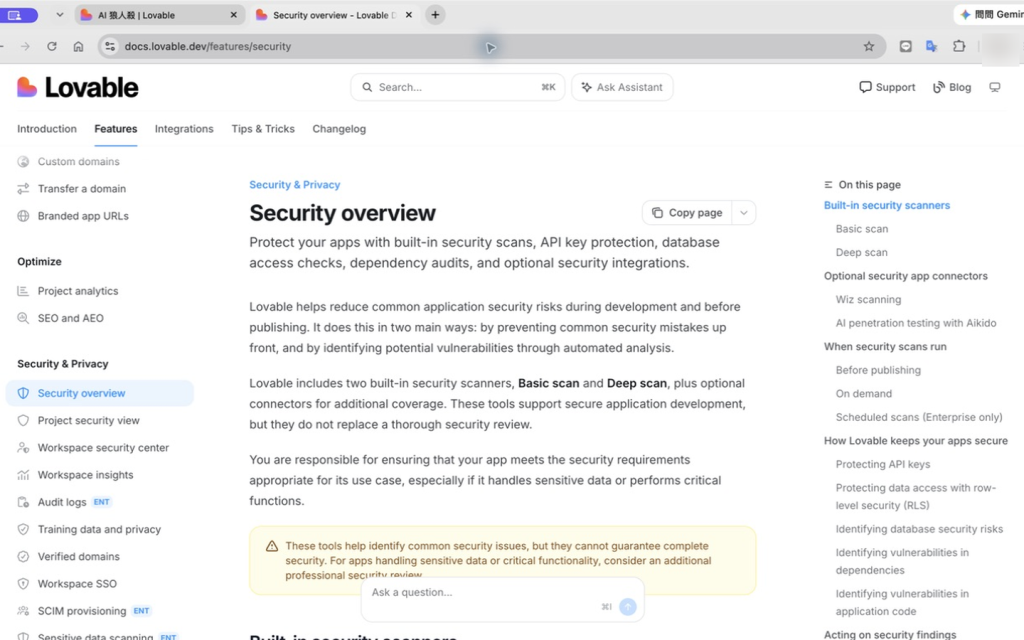Jump to When security scans run
The height and width of the screenshot is (640, 1024).
pyautogui.click(x=885, y=347)
